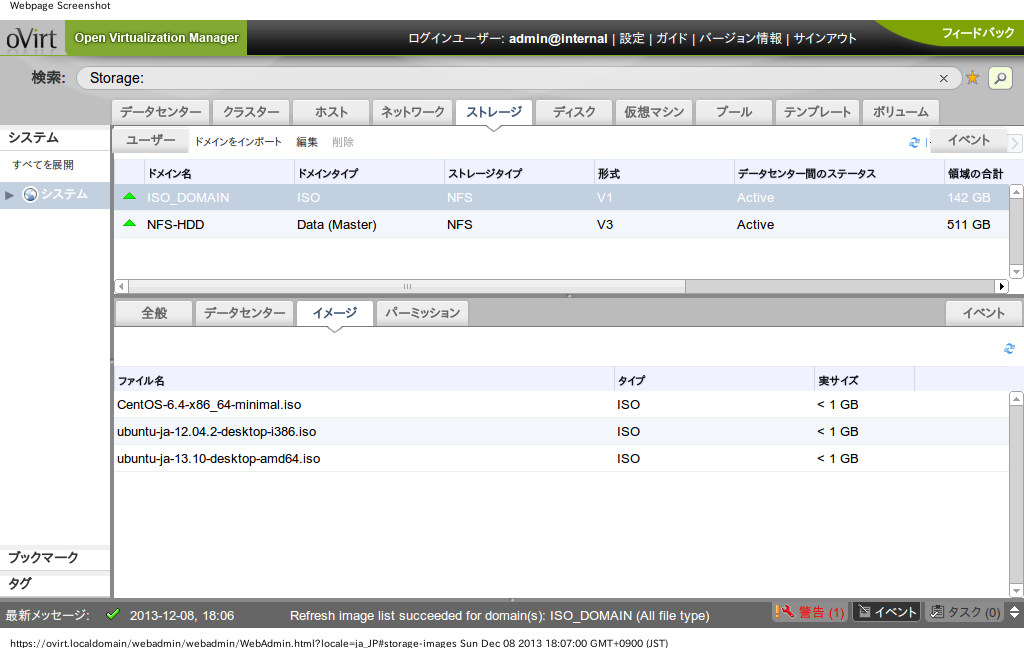Click the magnifier search button
The width and height of the screenshot is (1024, 648).
coord(999,78)
